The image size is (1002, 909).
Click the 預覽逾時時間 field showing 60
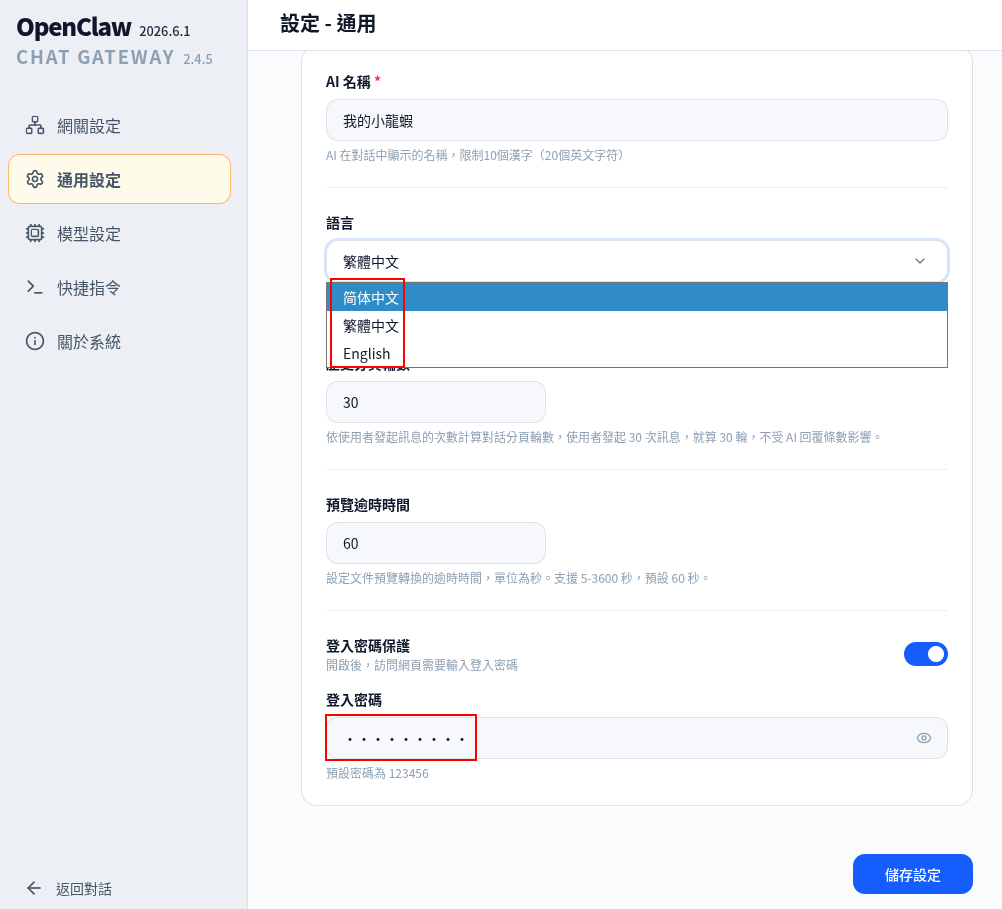pos(436,543)
